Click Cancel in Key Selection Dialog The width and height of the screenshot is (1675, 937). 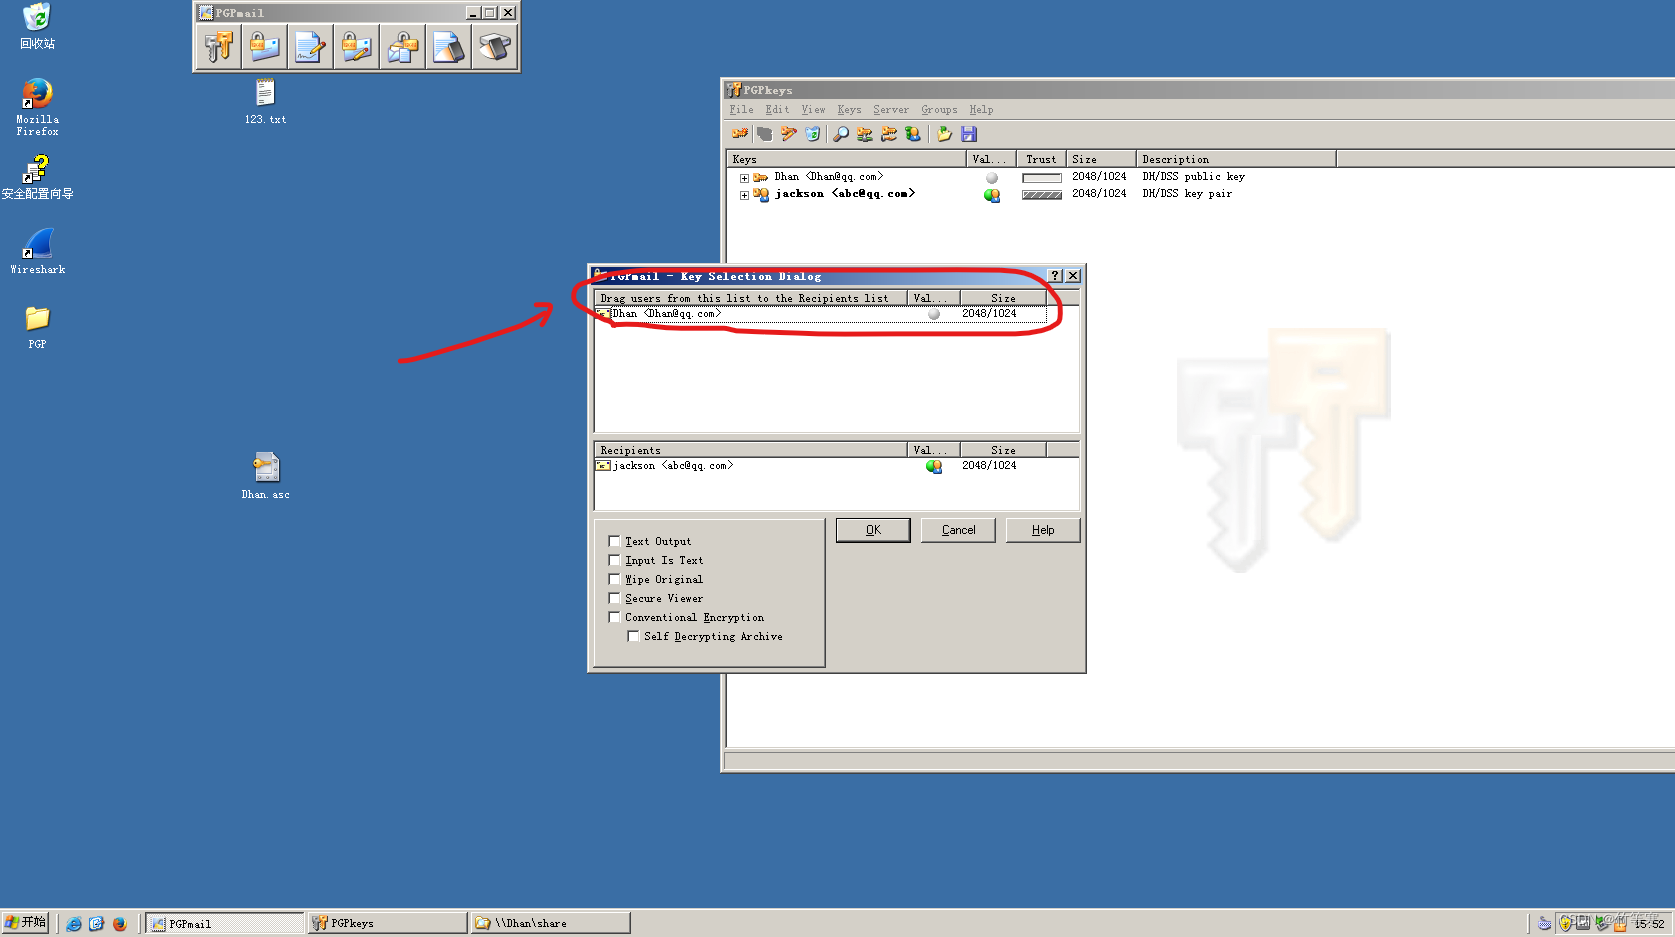(958, 530)
